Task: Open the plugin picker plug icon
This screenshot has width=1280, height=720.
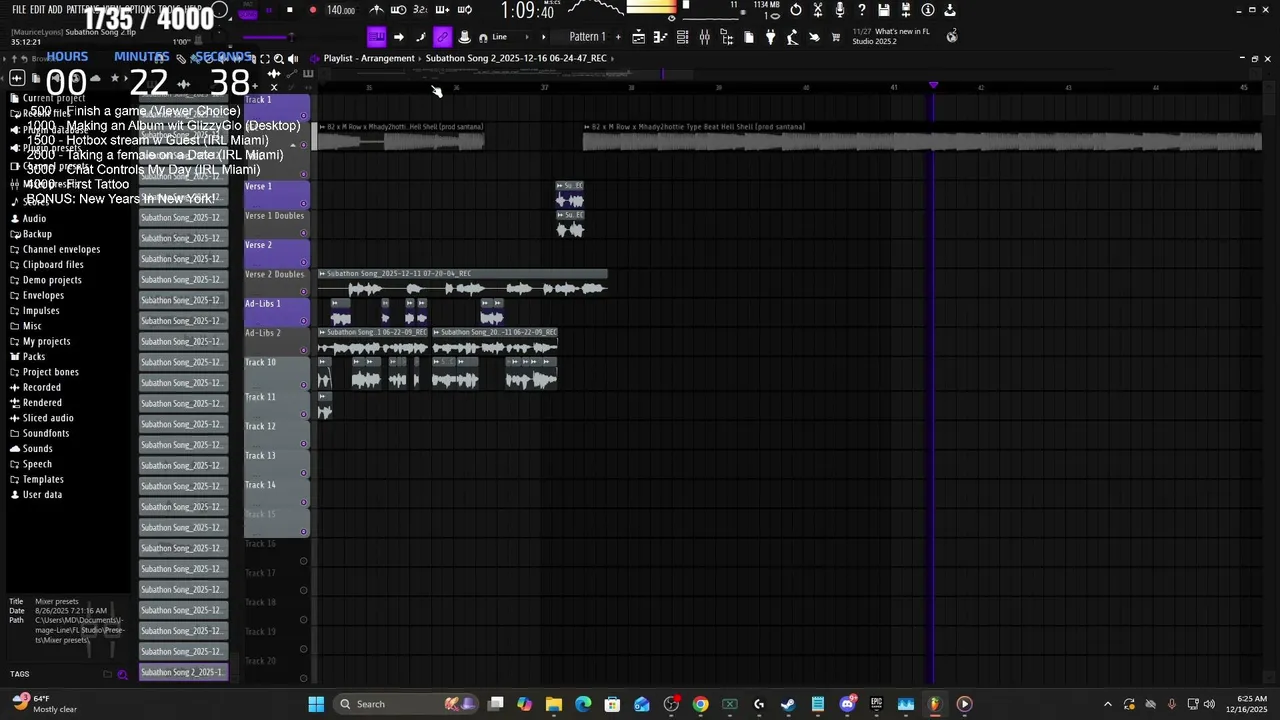Action: [770, 37]
